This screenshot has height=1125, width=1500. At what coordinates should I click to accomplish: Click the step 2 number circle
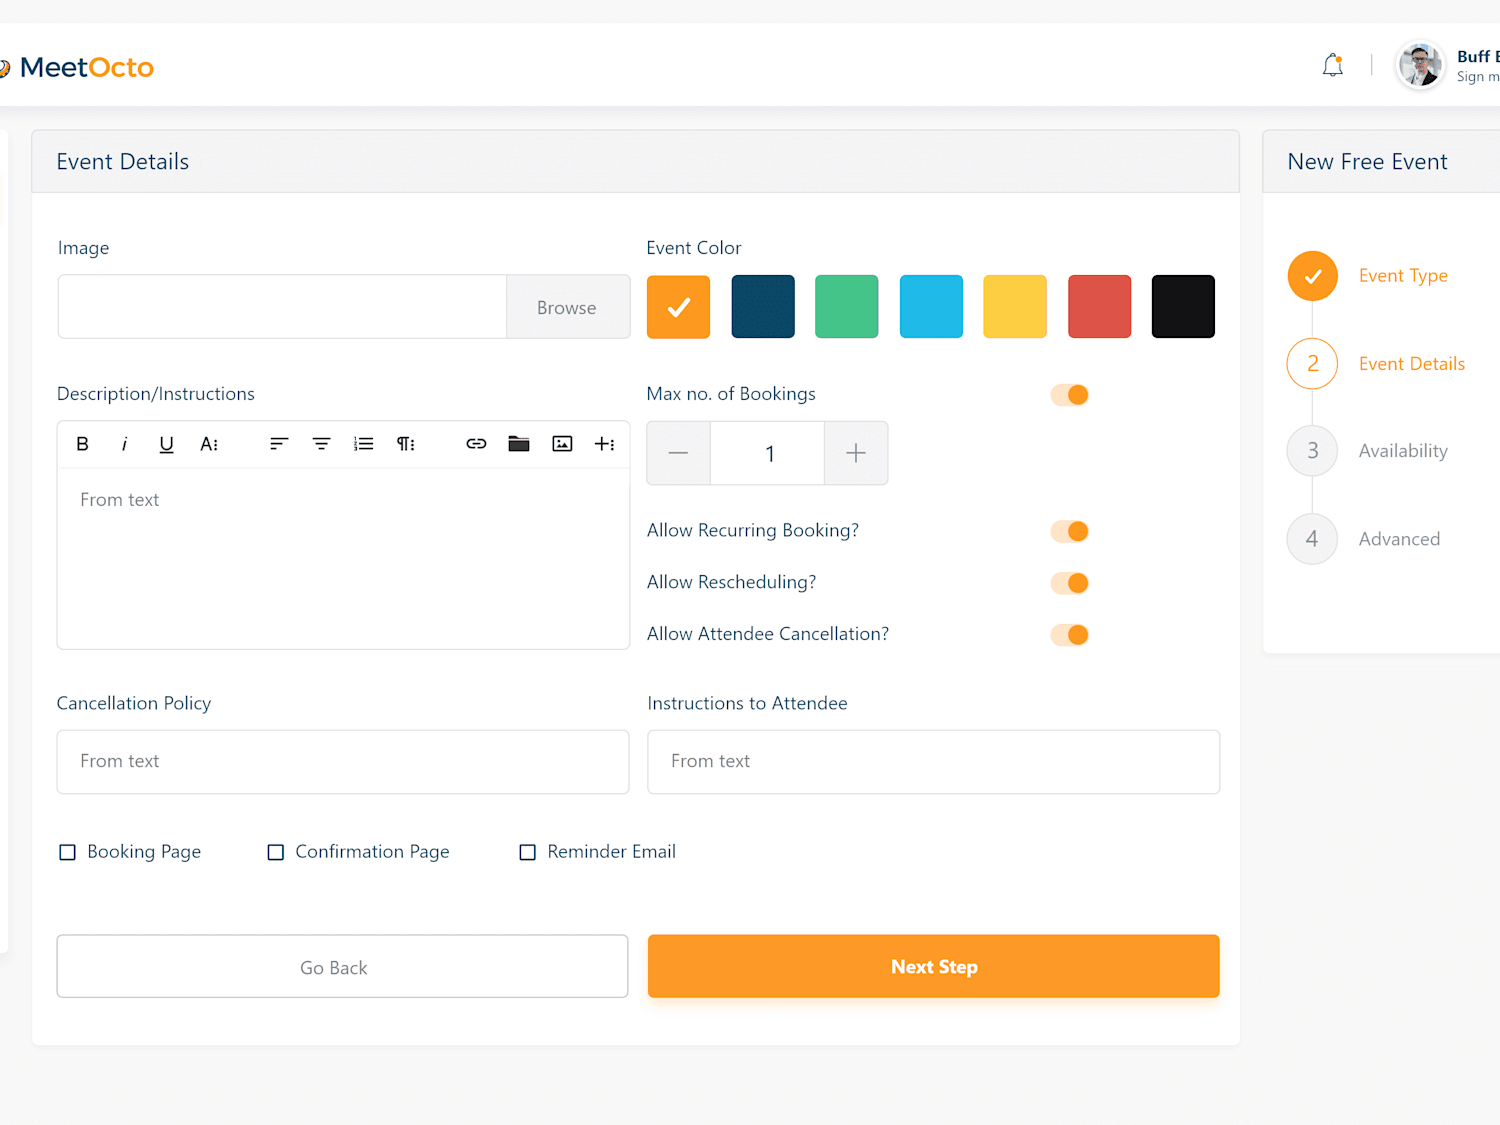click(x=1312, y=364)
